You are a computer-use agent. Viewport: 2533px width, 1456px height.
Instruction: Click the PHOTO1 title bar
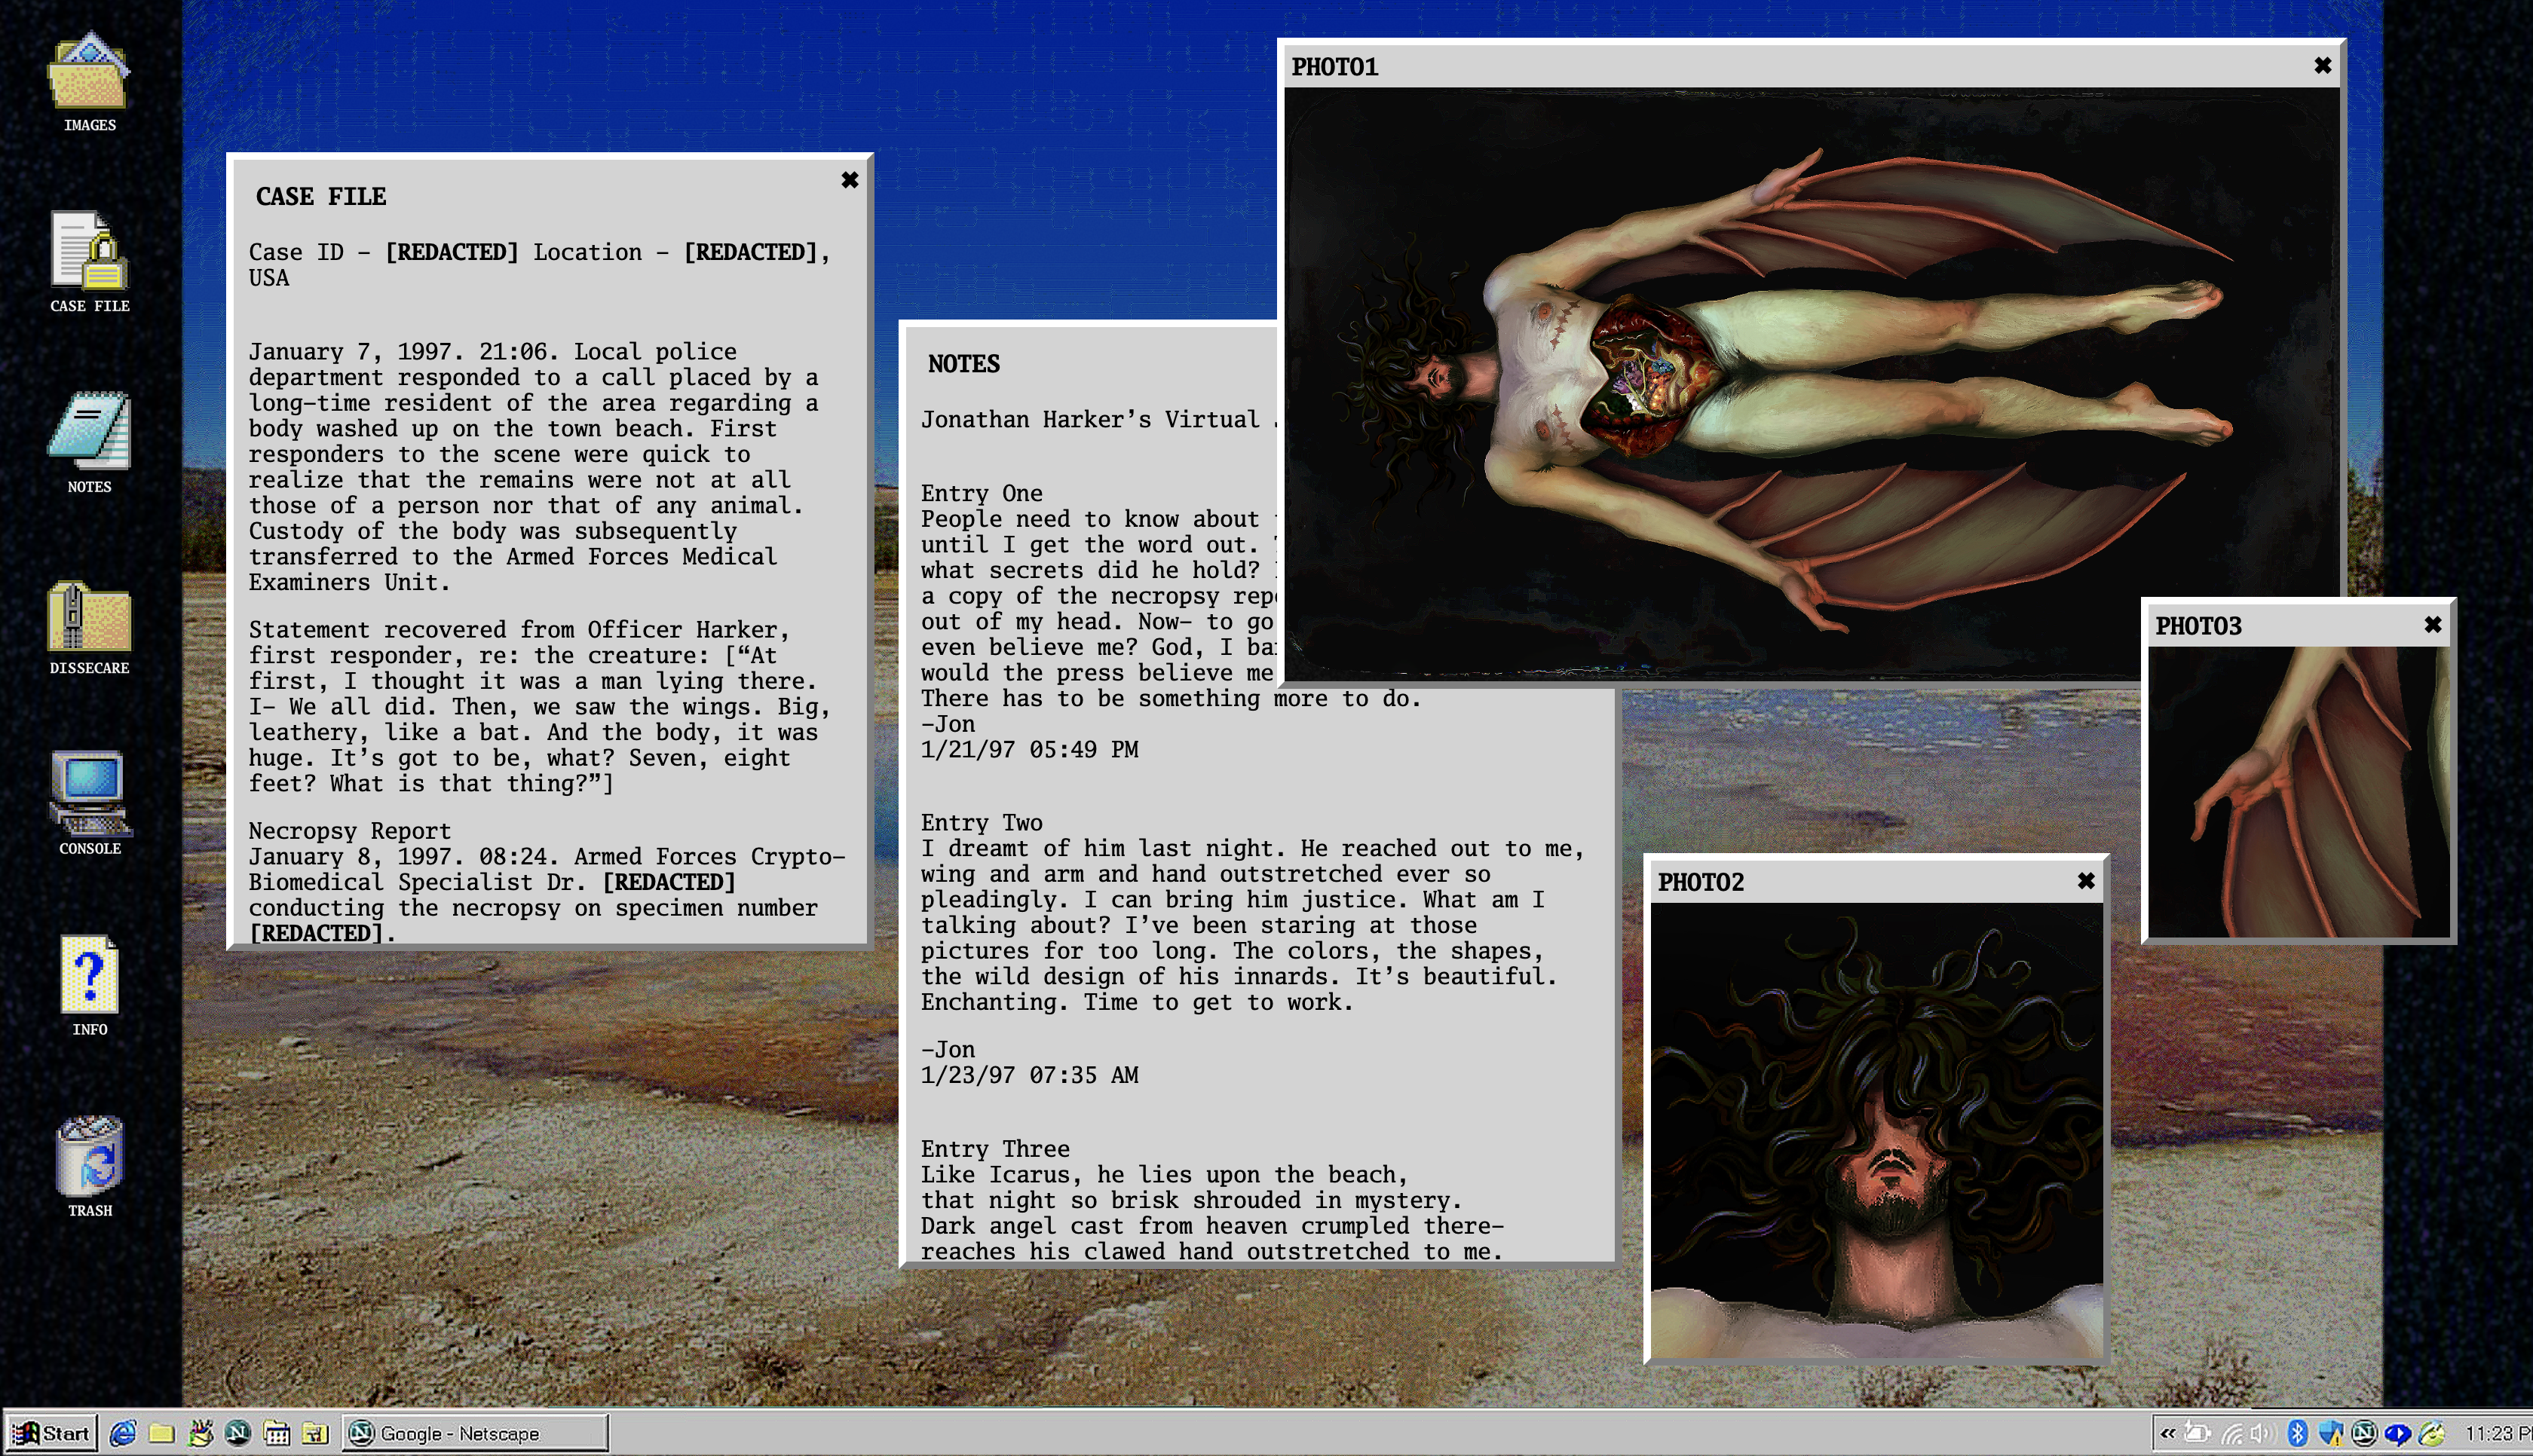[1800, 67]
